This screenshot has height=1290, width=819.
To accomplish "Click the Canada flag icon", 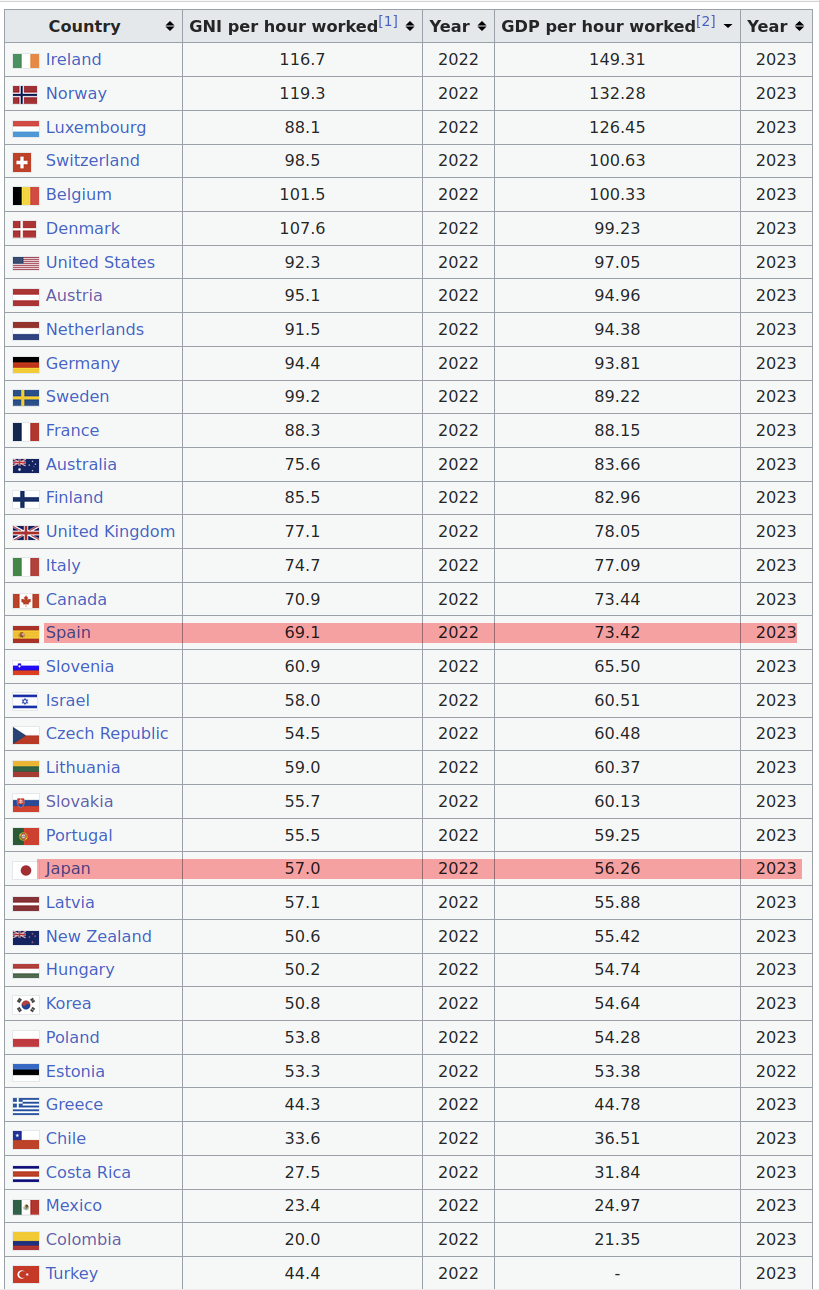I will click(26, 600).
